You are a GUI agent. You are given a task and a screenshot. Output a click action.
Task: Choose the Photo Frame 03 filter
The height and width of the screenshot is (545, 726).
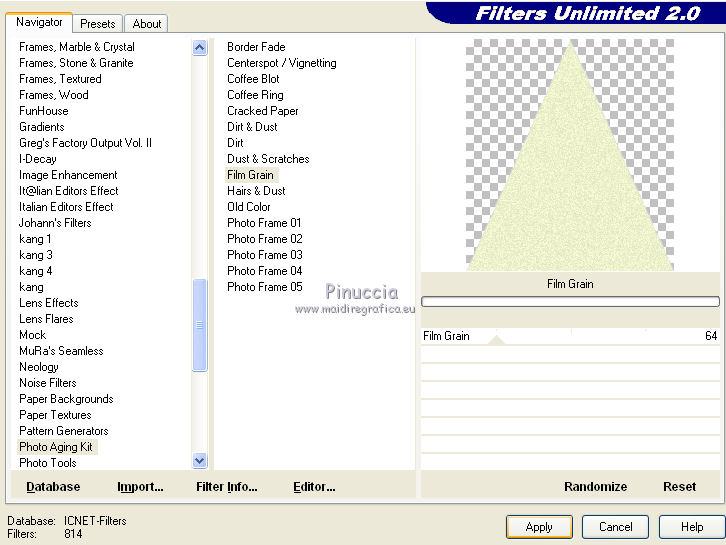[x=265, y=255]
